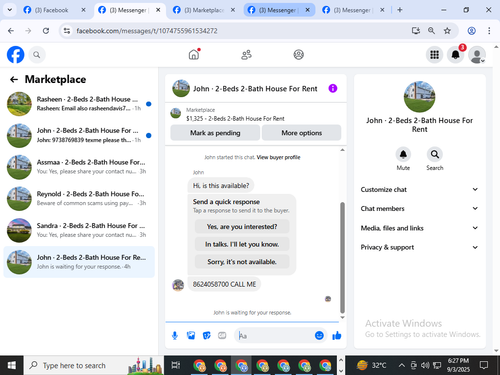Open the Windows notification center icon

(484, 365)
